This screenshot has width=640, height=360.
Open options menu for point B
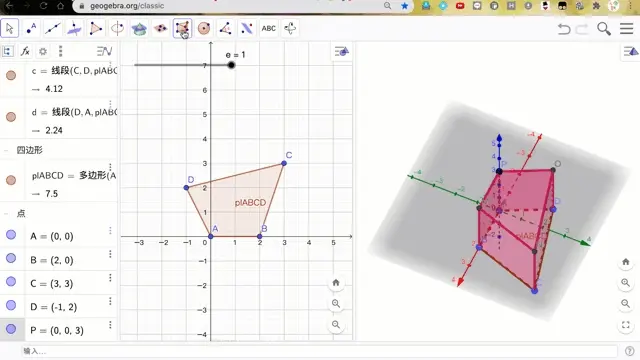[x=110, y=254]
